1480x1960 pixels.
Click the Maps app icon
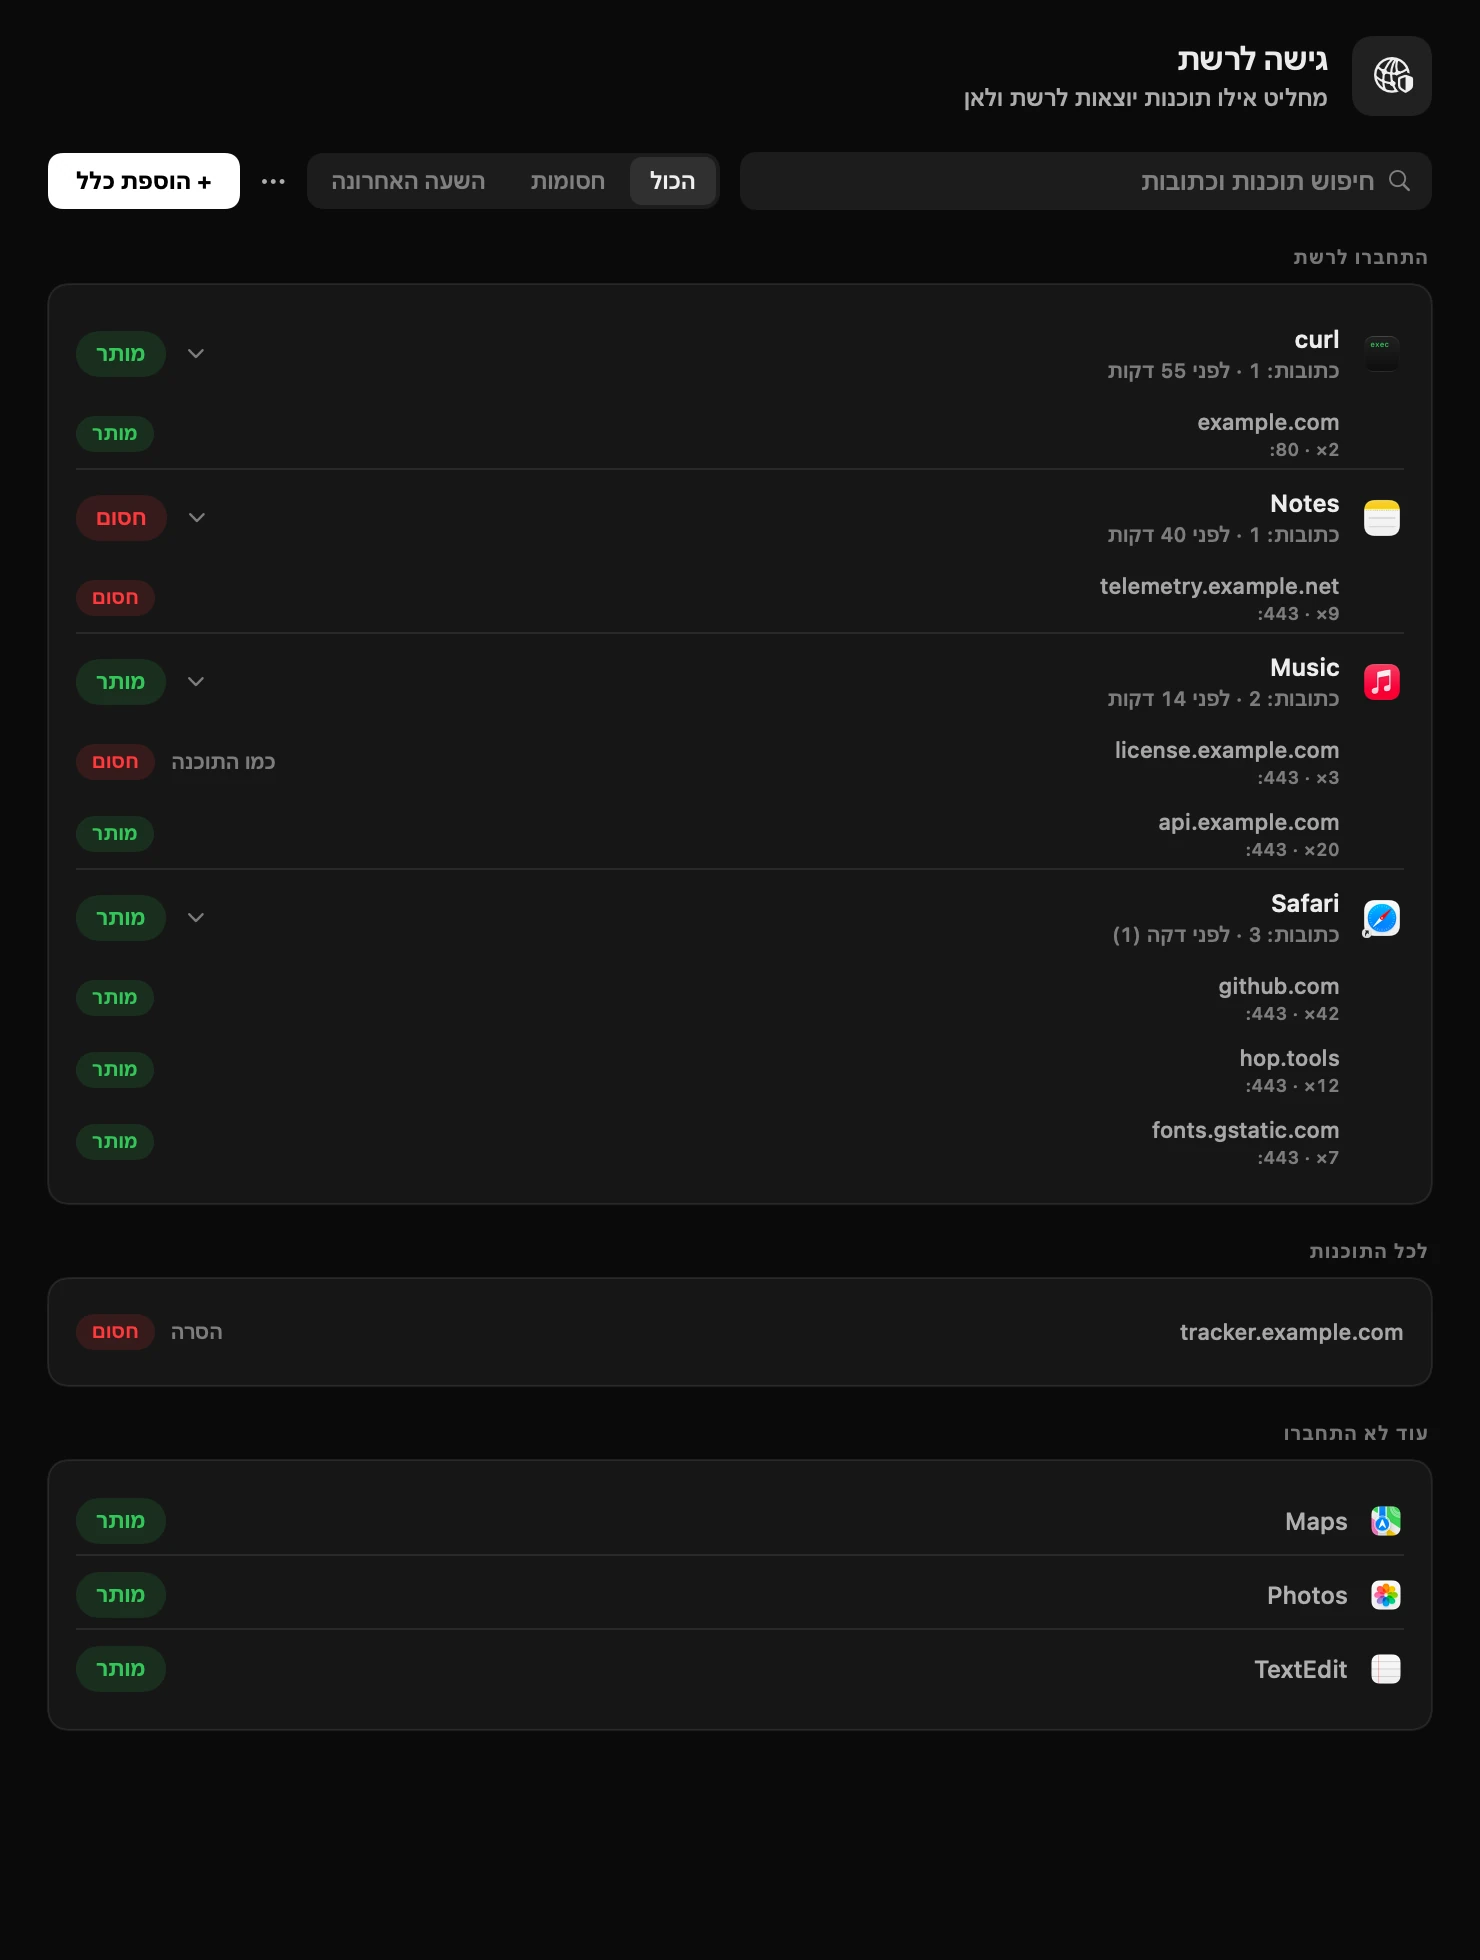pyautogui.click(x=1386, y=1521)
